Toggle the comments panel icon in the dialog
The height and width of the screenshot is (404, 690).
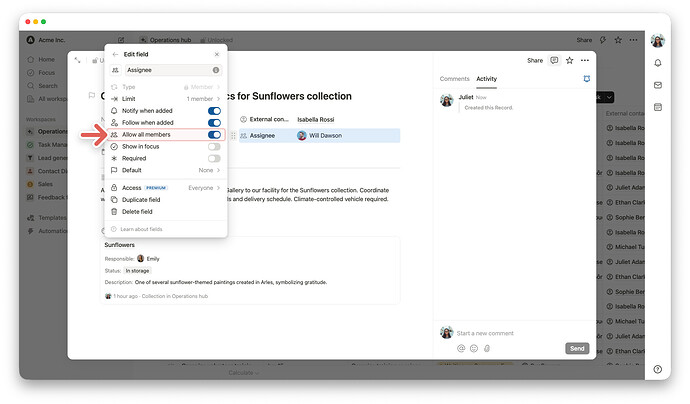(554, 60)
